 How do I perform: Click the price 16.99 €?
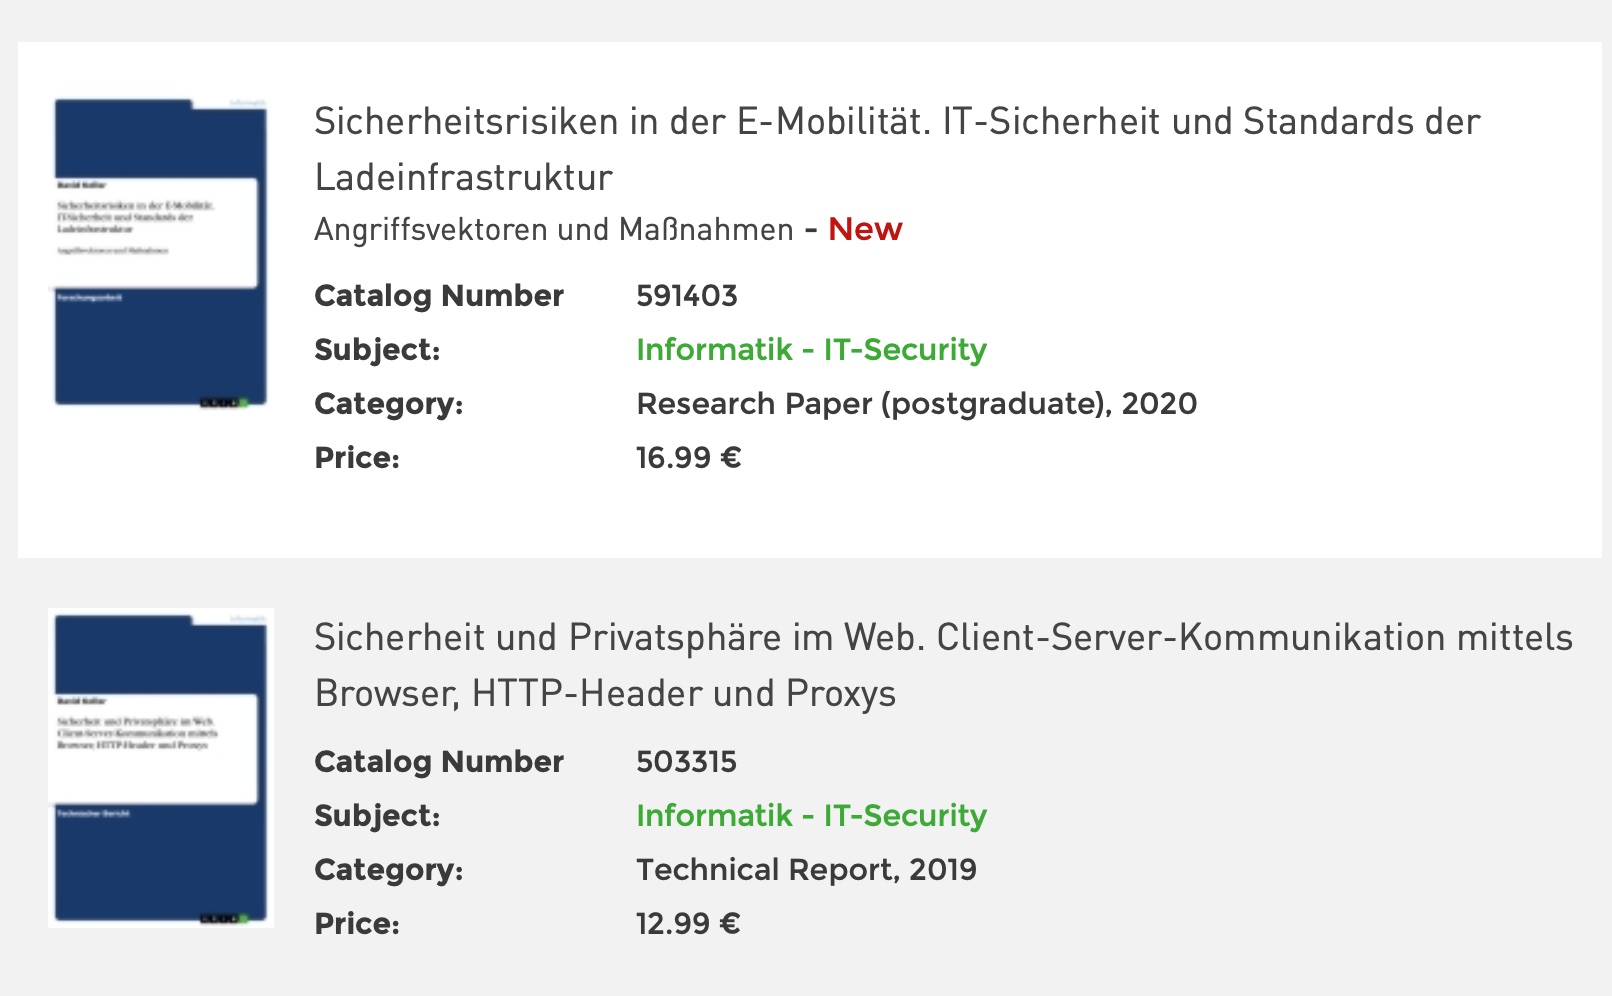[689, 458]
